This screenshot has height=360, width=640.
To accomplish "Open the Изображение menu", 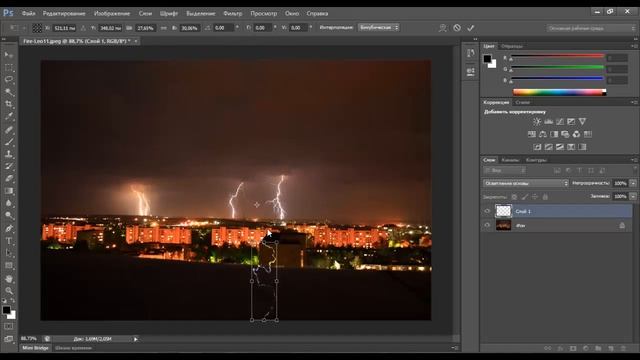I will 112,13.
